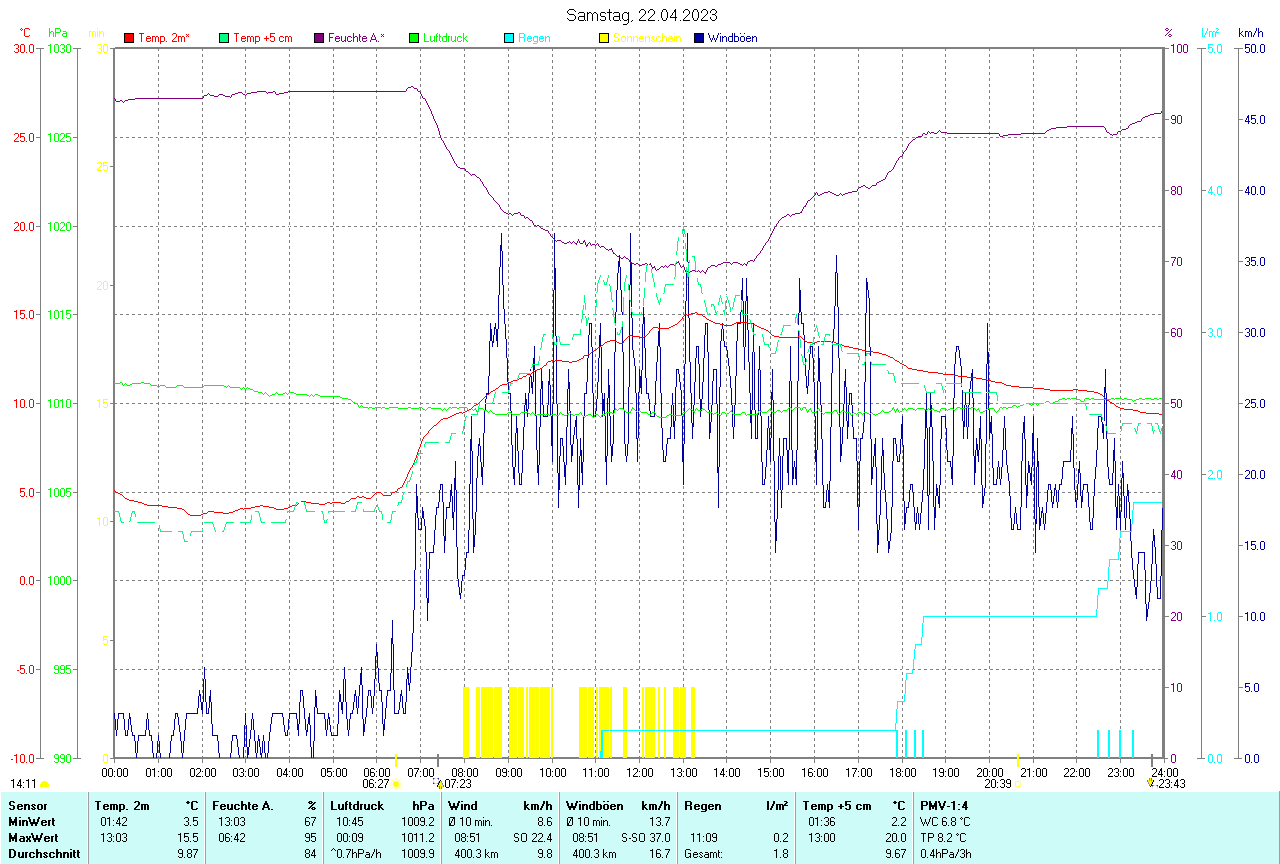Screen dimensions: 1280x864
Task: Click the 06:00 time axis label
Action: tap(377, 772)
